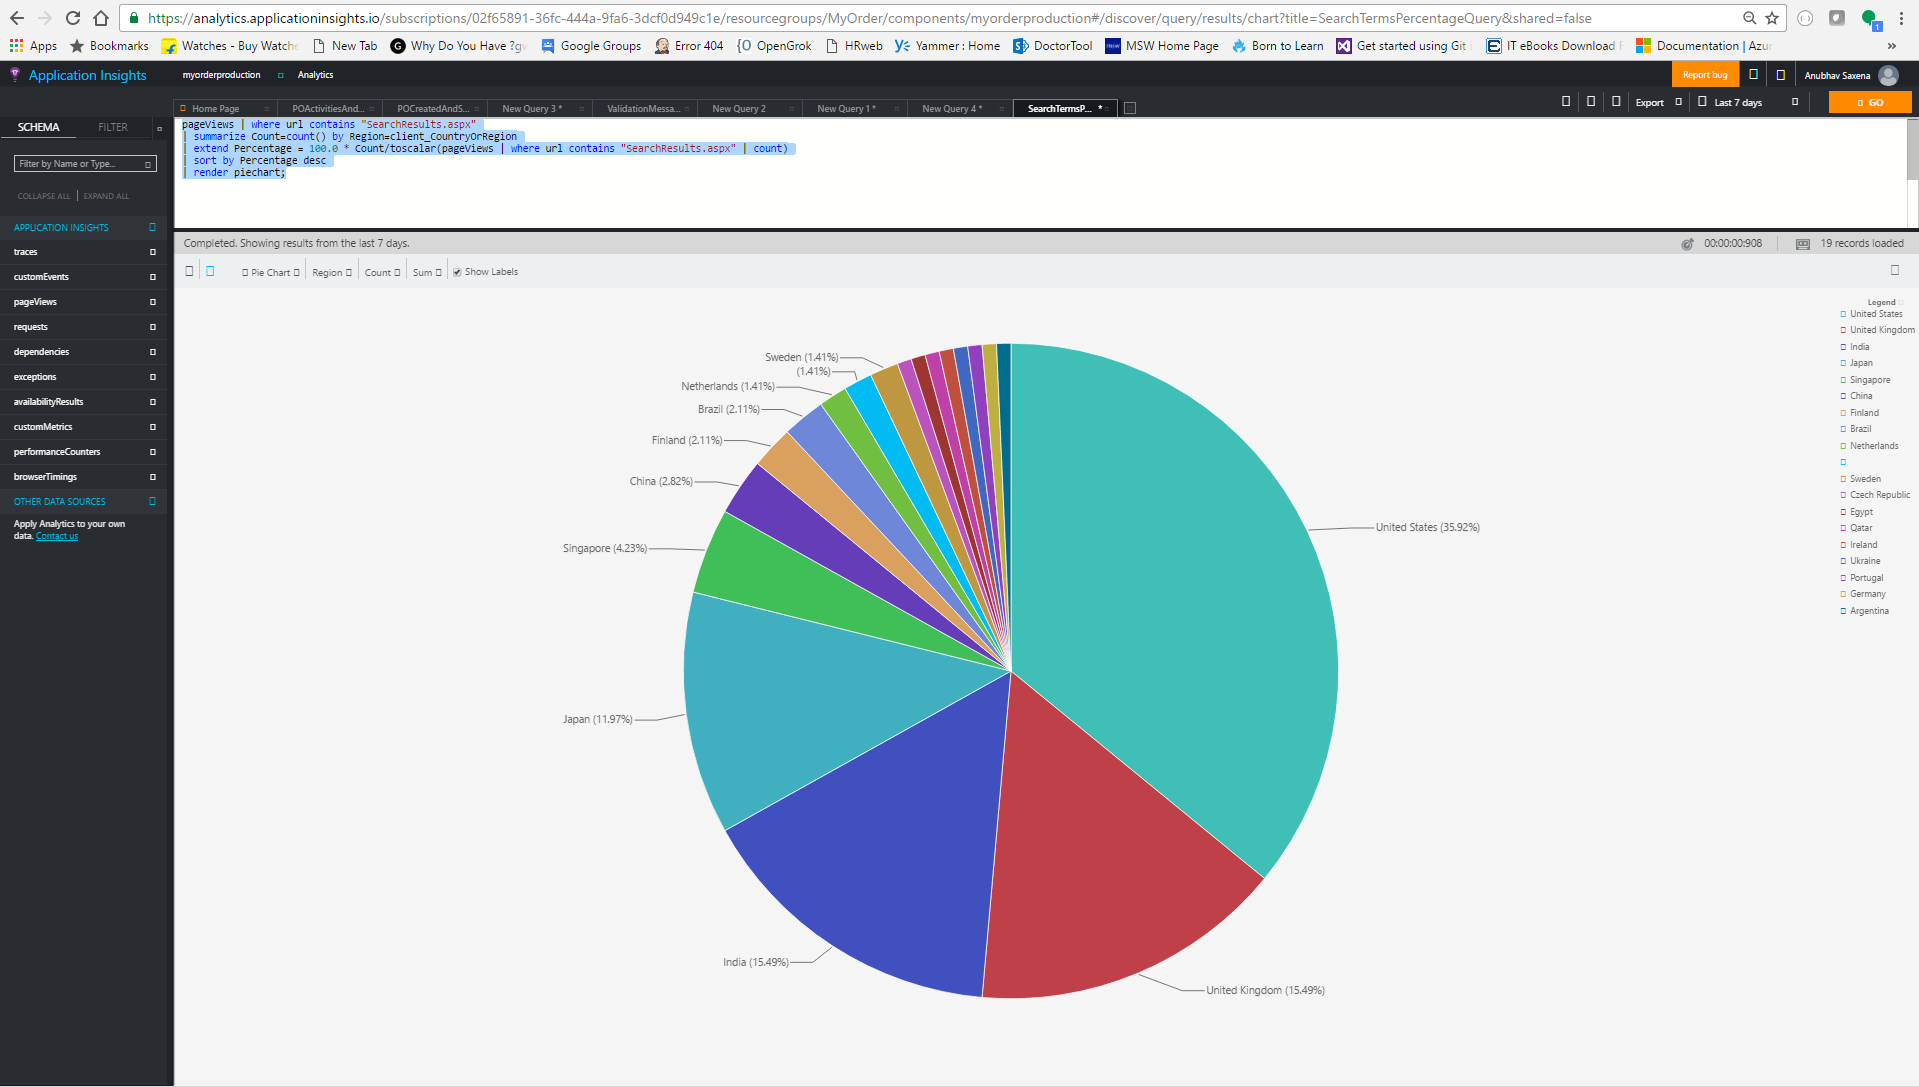Viewport: 1919px width, 1087px height.
Task: Click the Application Insights lightbulb logo
Action: 15,75
